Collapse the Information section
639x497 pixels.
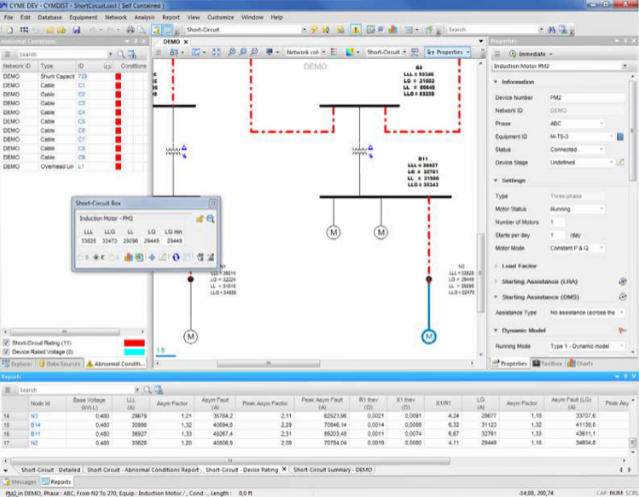[x=496, y=82]
